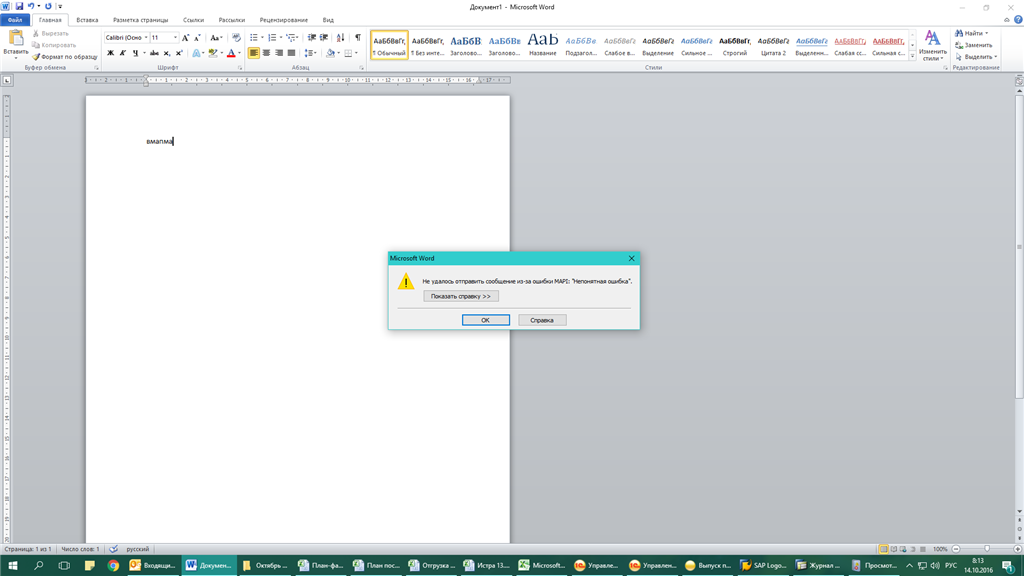The height and width of the screenshot is (576, 1024).
Task: Click OK in the error dialog
Action: (486, 320)
